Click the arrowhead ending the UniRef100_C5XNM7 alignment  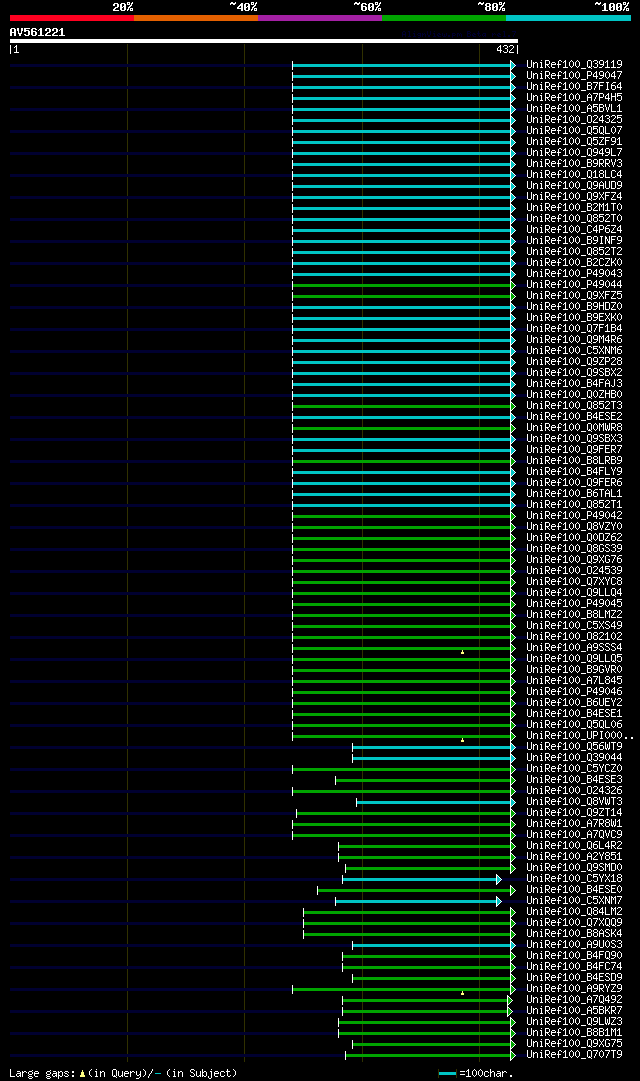point(499,902)
